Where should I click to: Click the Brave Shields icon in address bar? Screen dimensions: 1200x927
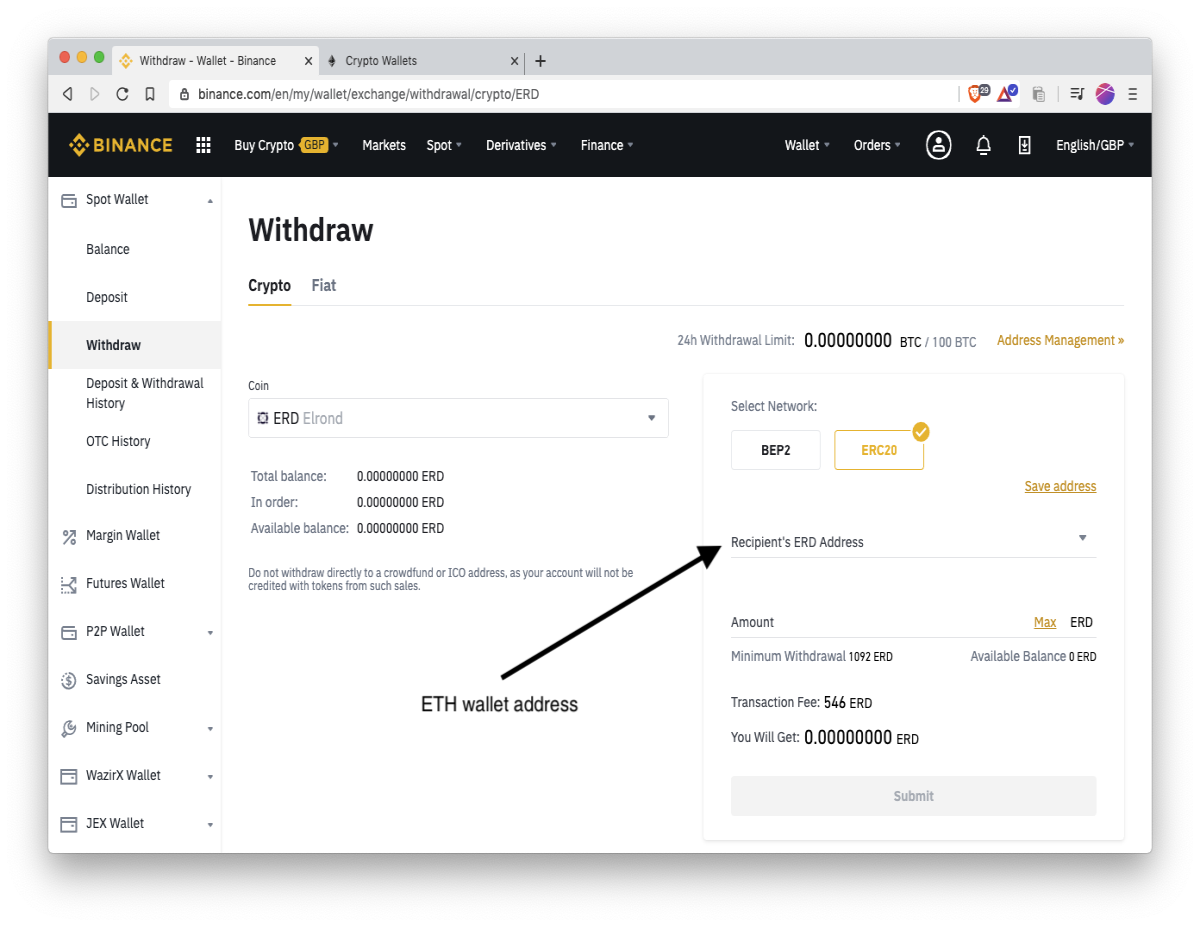[977, 94]
